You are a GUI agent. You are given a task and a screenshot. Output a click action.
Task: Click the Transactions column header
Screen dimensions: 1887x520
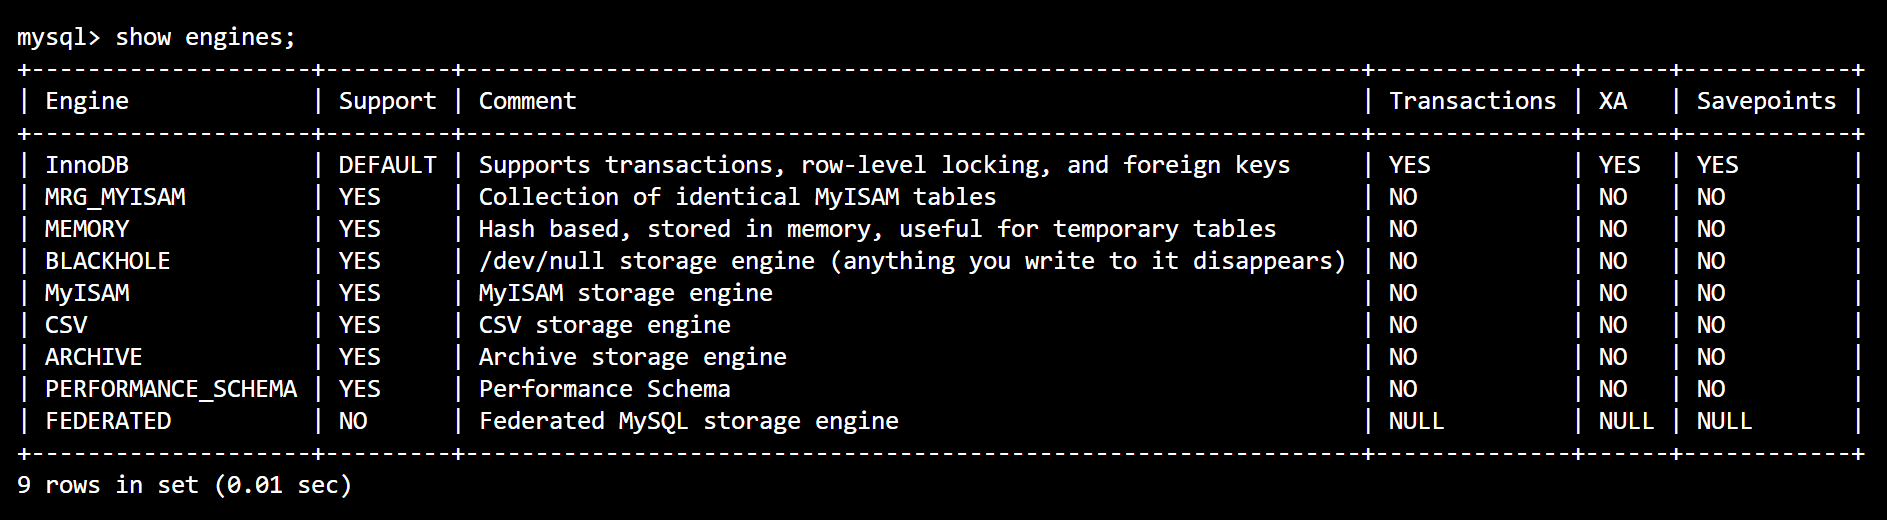[1472, 101]
